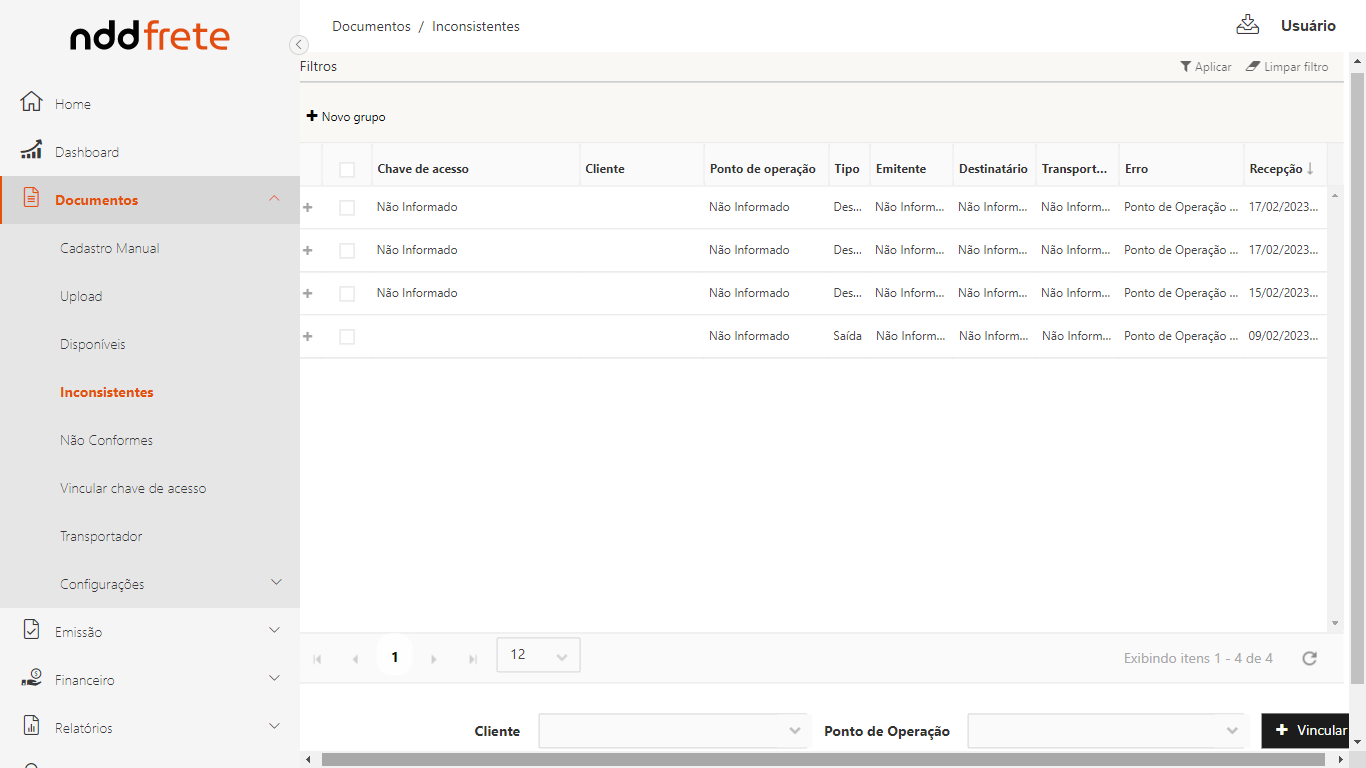Viewport: 1366px width, 768px height.
Task: Click the Emissão document check icon
Action: pyautogui.click(x=31, y=631)
